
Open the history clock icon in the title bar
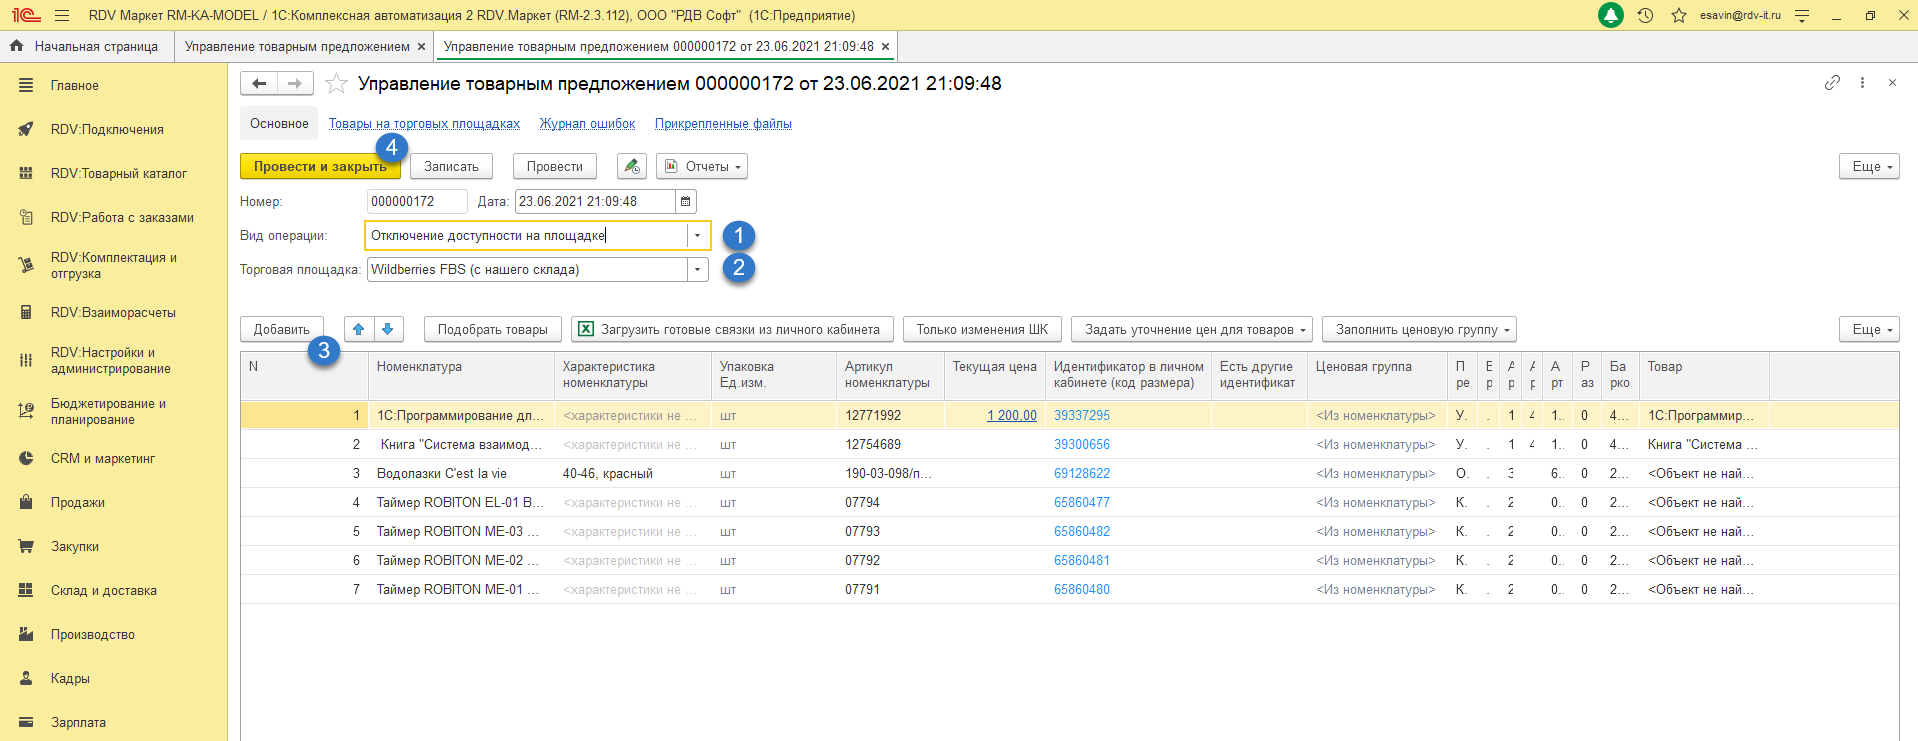click(x=1645, y=16)
